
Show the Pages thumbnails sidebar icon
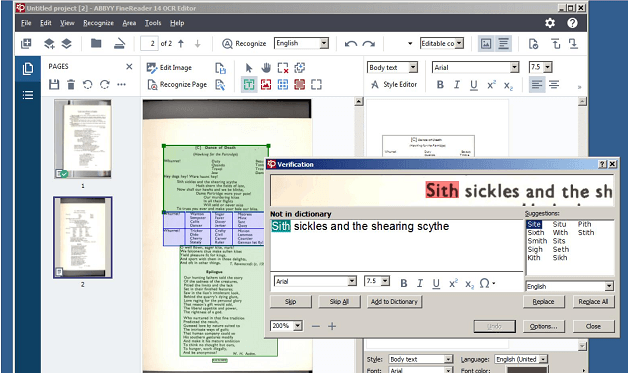coord(28,69)
